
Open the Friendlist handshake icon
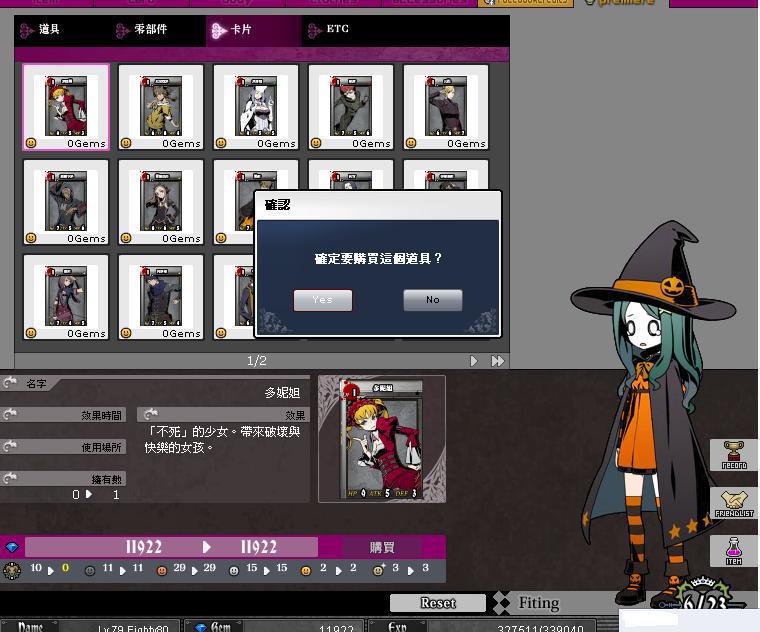click(x=734, y=504)
